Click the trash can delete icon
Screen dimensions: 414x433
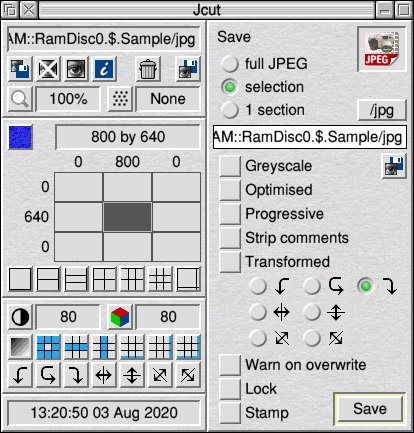(x=148, y=69)
